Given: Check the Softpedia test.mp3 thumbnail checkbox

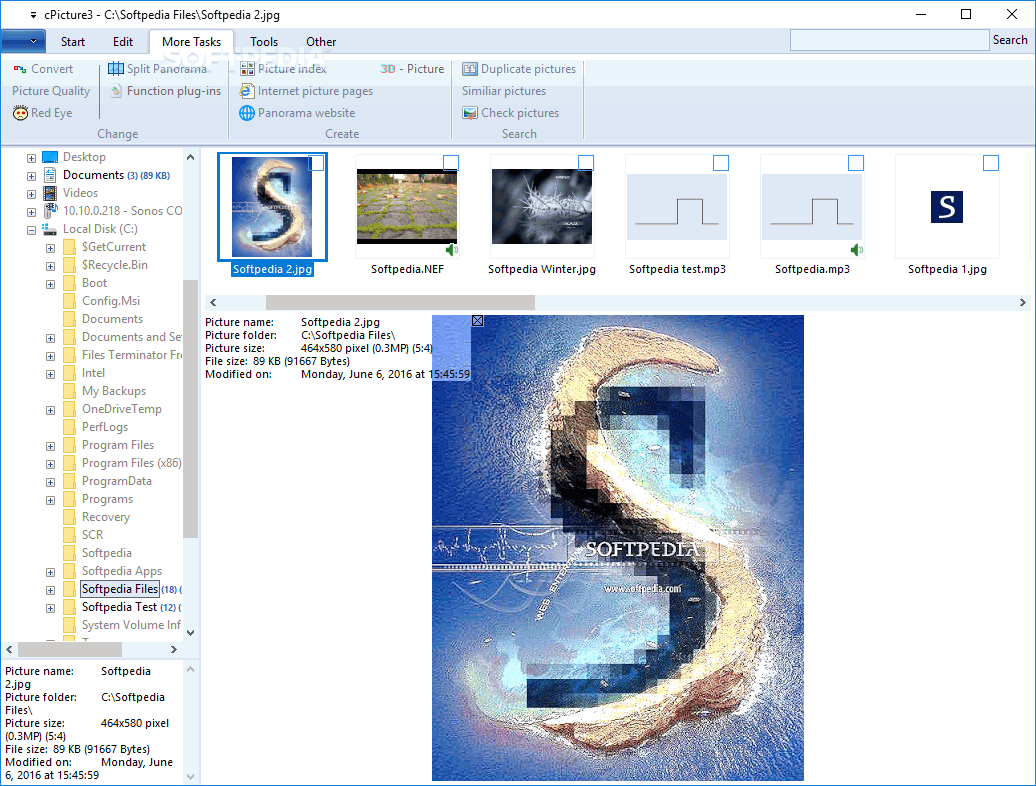Looking at the screenshot, I should tap(721, 162).
